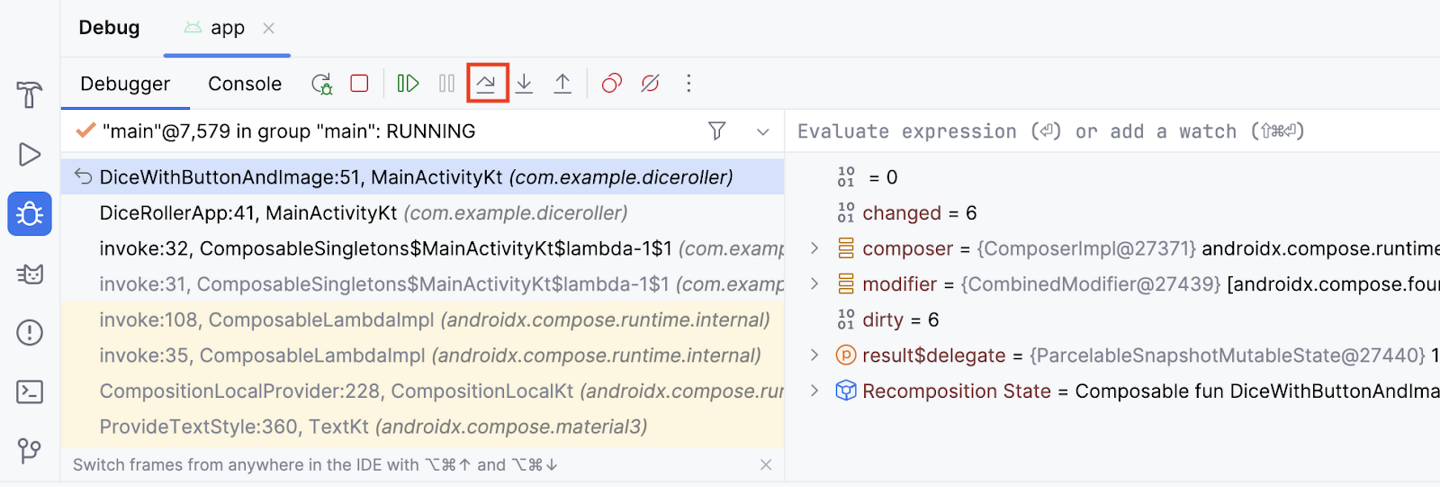The height and width of the screenshot is (487, 1440).
Task: Click the Evaluate expression input field
Action: (x=1100, y=132)
